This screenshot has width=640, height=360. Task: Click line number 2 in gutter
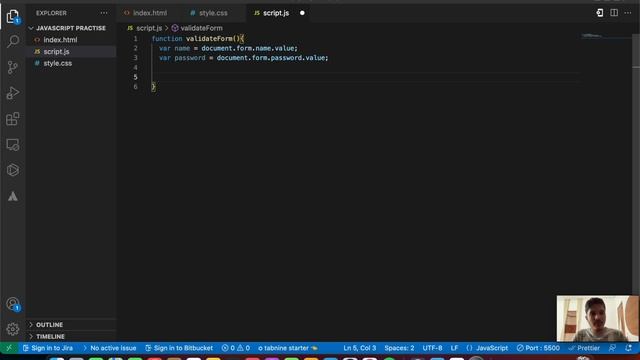tap(136, 48)
